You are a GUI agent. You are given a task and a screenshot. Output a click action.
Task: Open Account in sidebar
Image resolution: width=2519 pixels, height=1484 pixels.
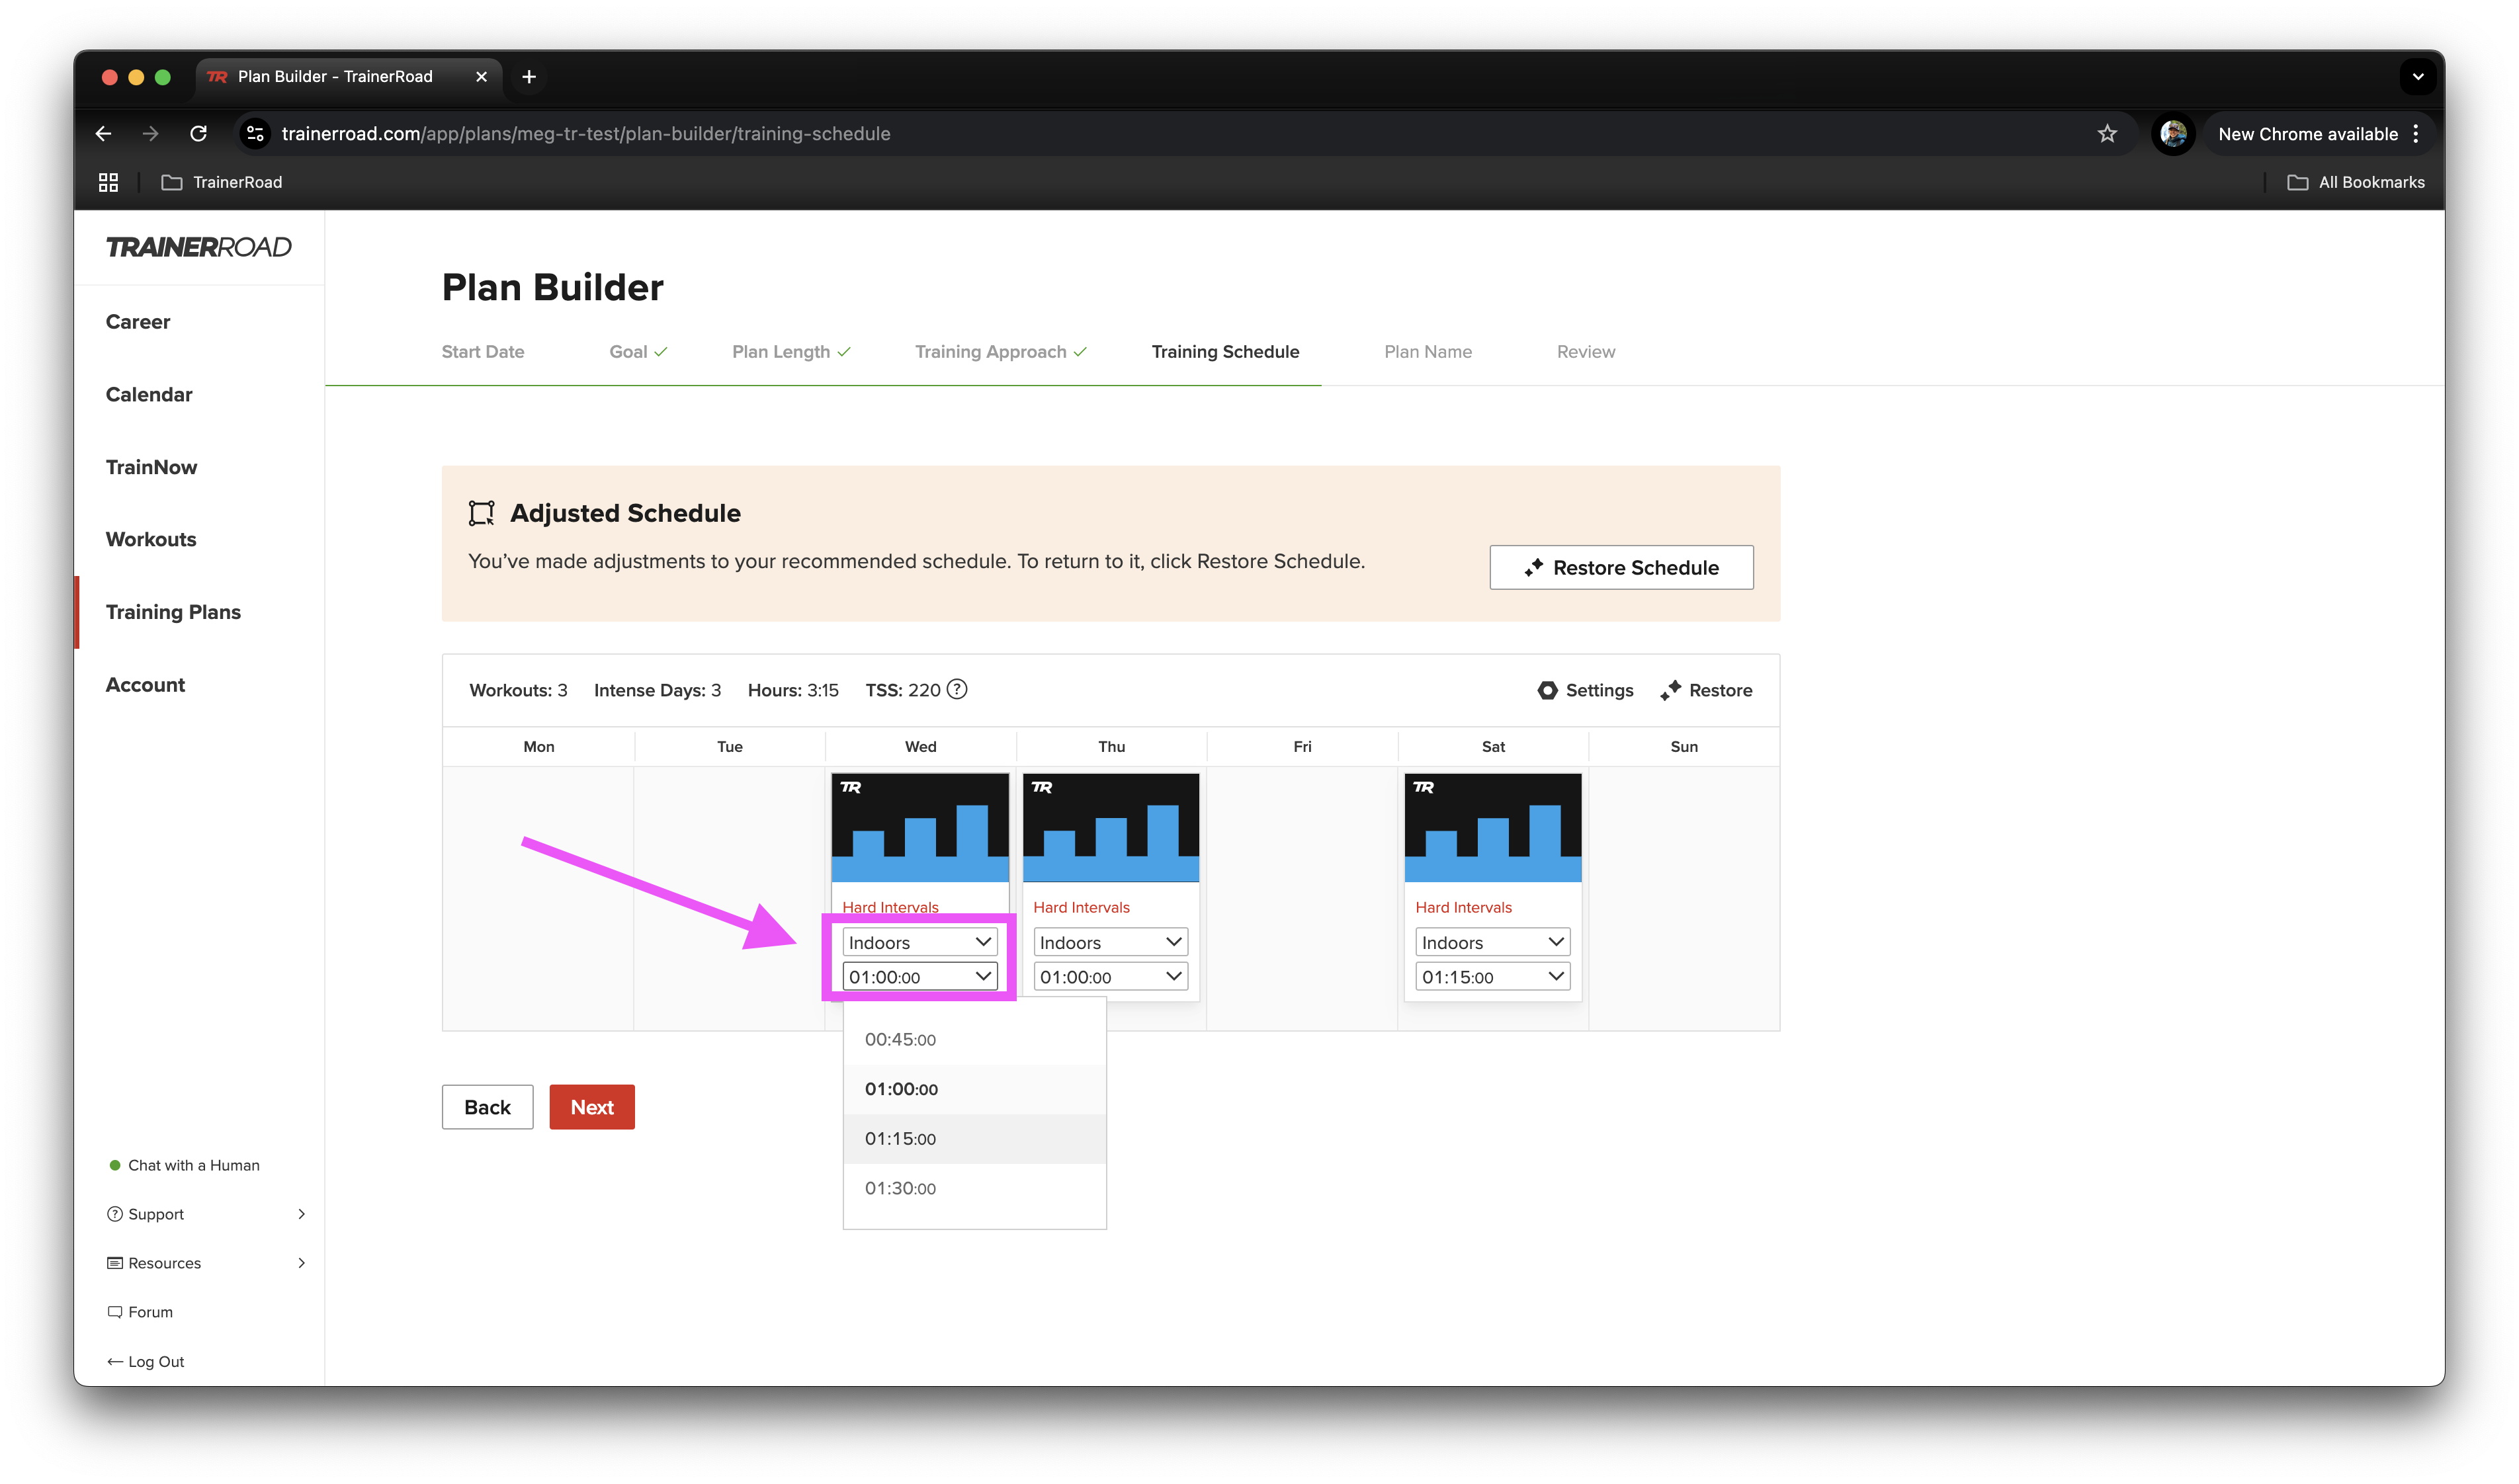pyautogui.click(x=146, y=686)
